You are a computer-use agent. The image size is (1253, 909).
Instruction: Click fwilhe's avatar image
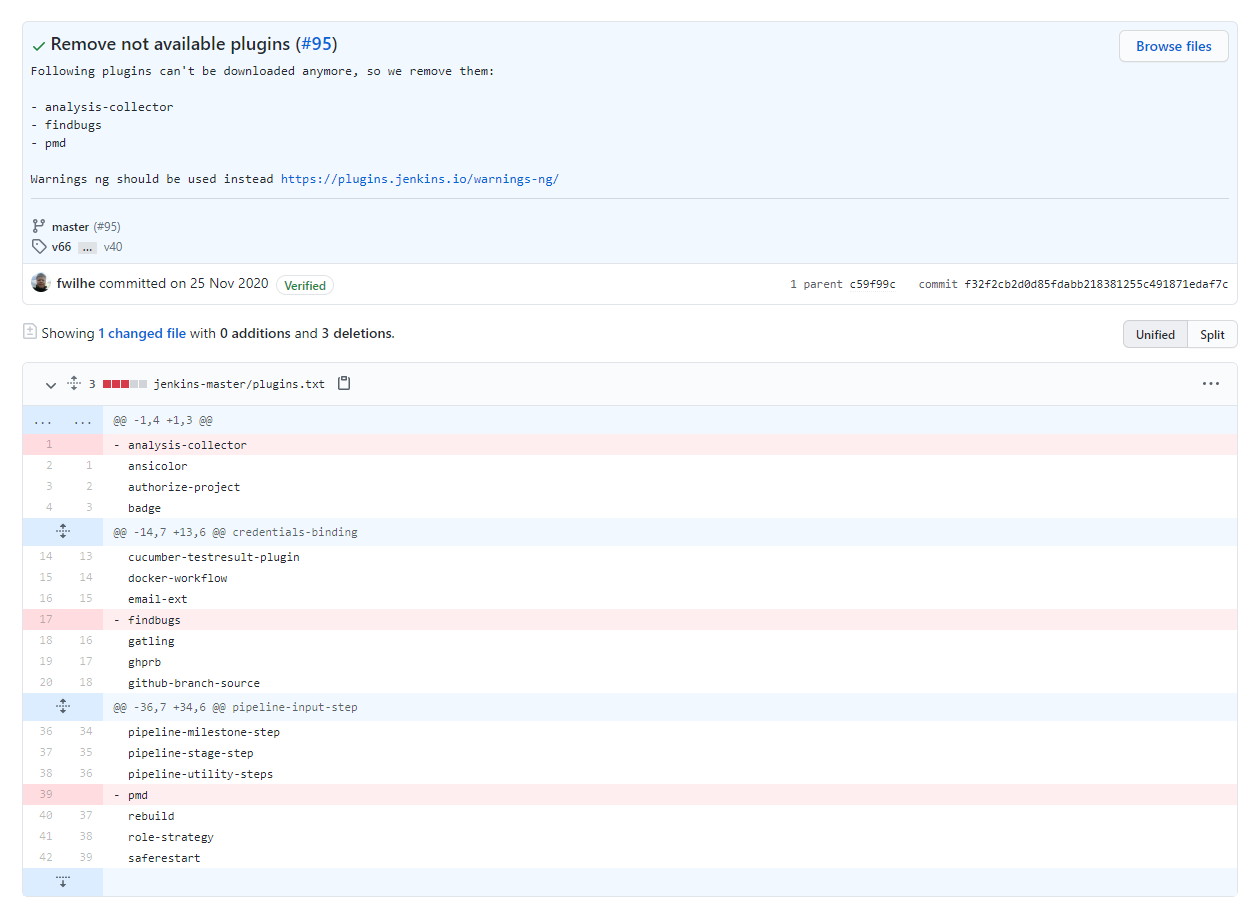(x=40, y=282)
